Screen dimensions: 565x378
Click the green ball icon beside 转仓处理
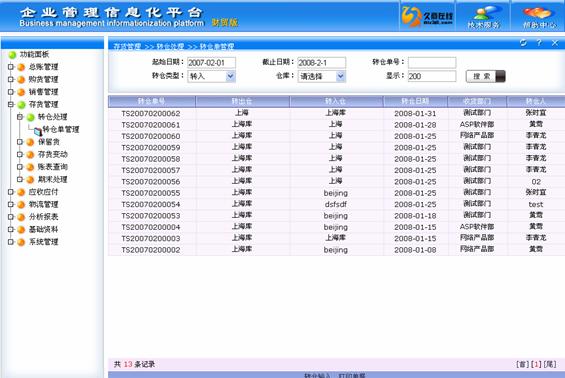point(31,117)
